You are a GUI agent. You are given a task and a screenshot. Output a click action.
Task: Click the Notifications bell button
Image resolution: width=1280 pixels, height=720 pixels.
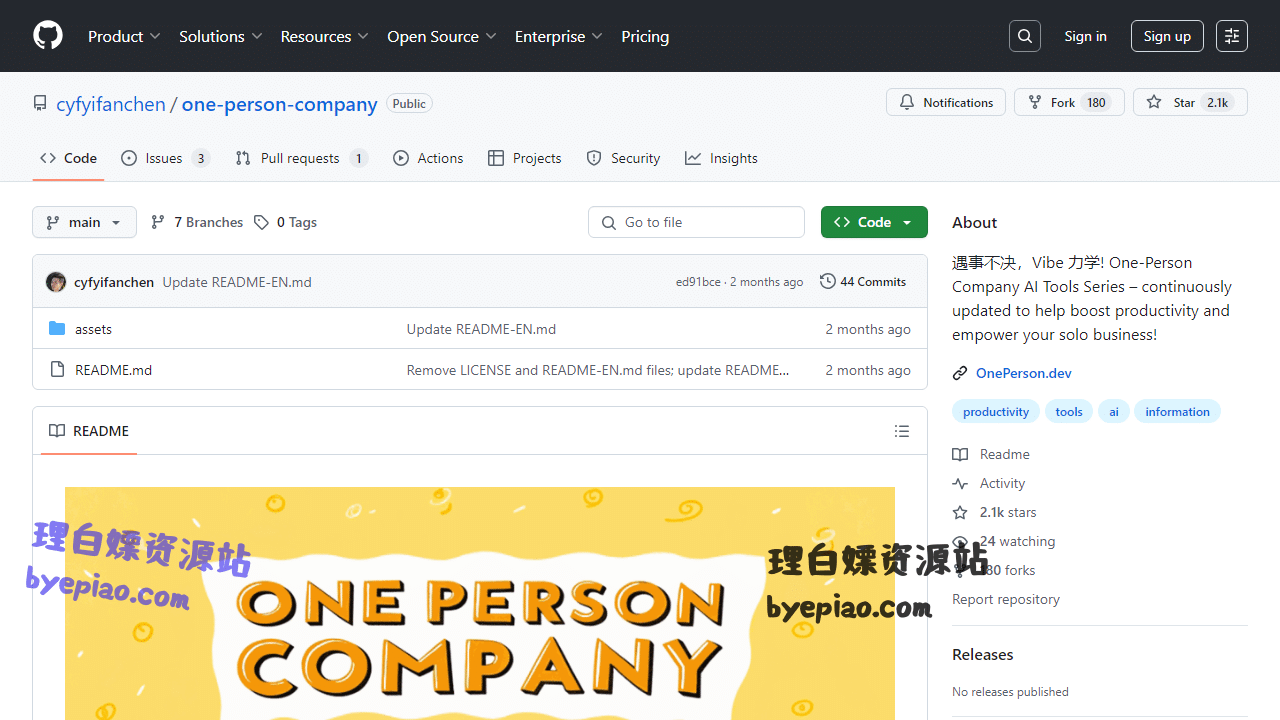945,102
